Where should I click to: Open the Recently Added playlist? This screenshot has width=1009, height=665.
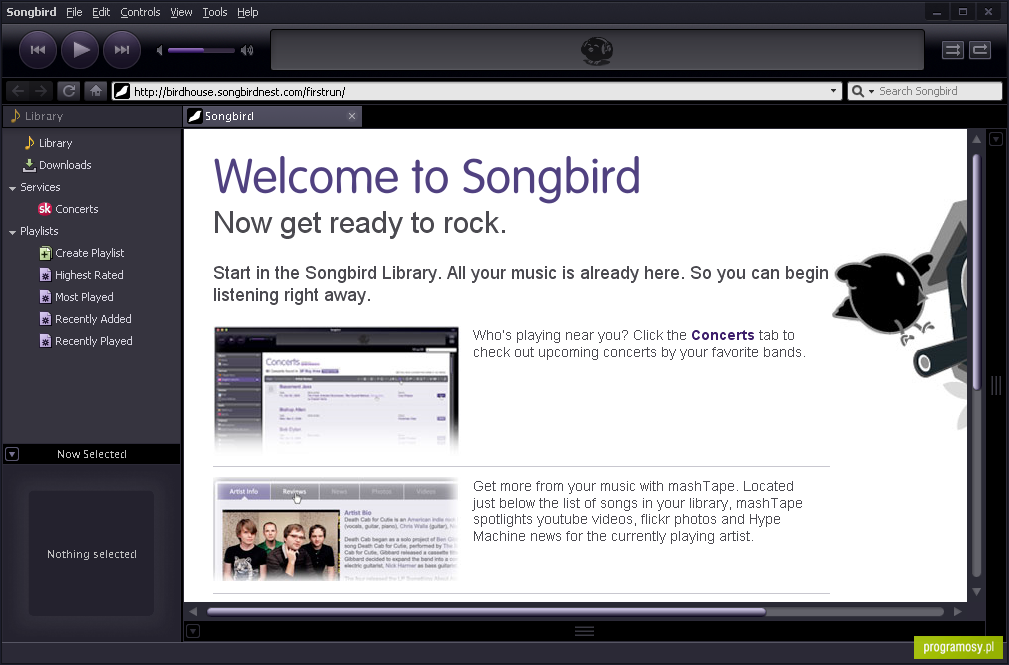point(93,319)
